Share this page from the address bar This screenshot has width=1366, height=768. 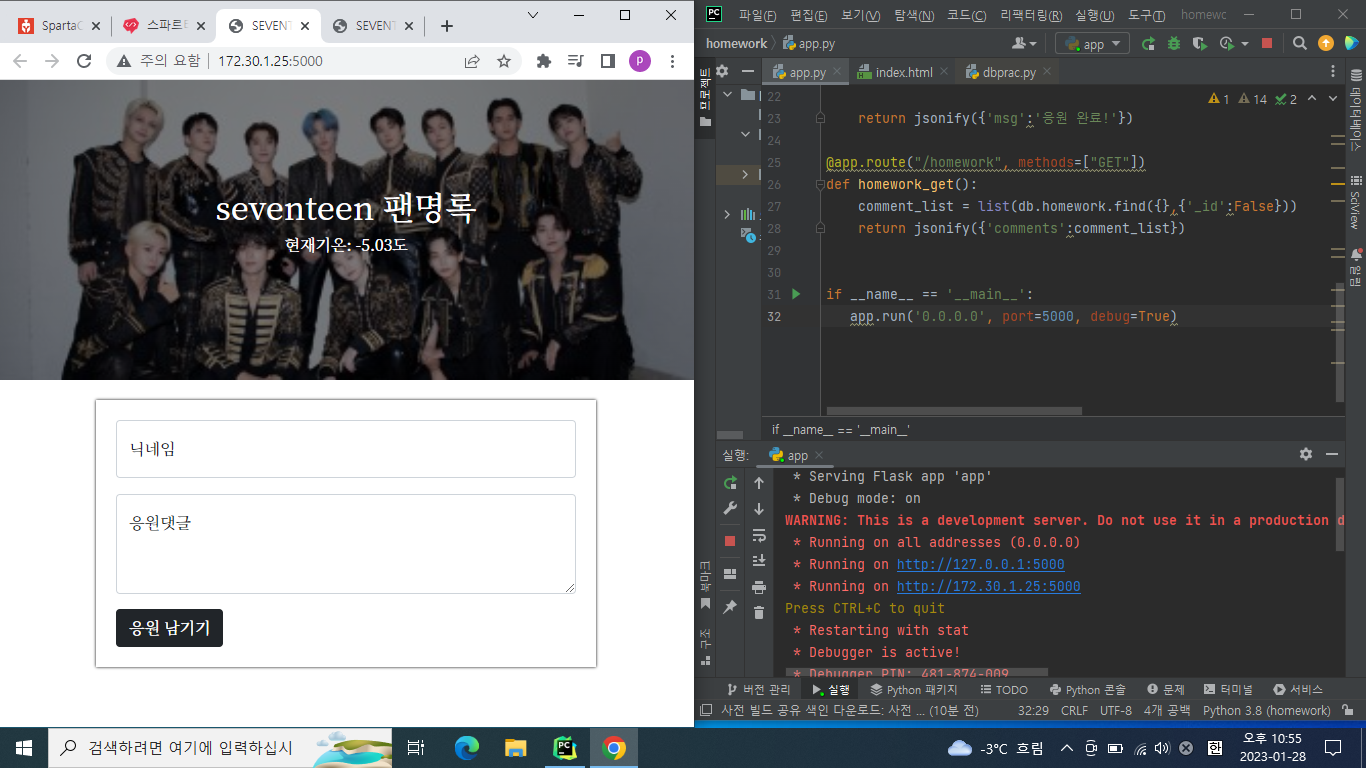pyautogui.click(x=472, y=61)
